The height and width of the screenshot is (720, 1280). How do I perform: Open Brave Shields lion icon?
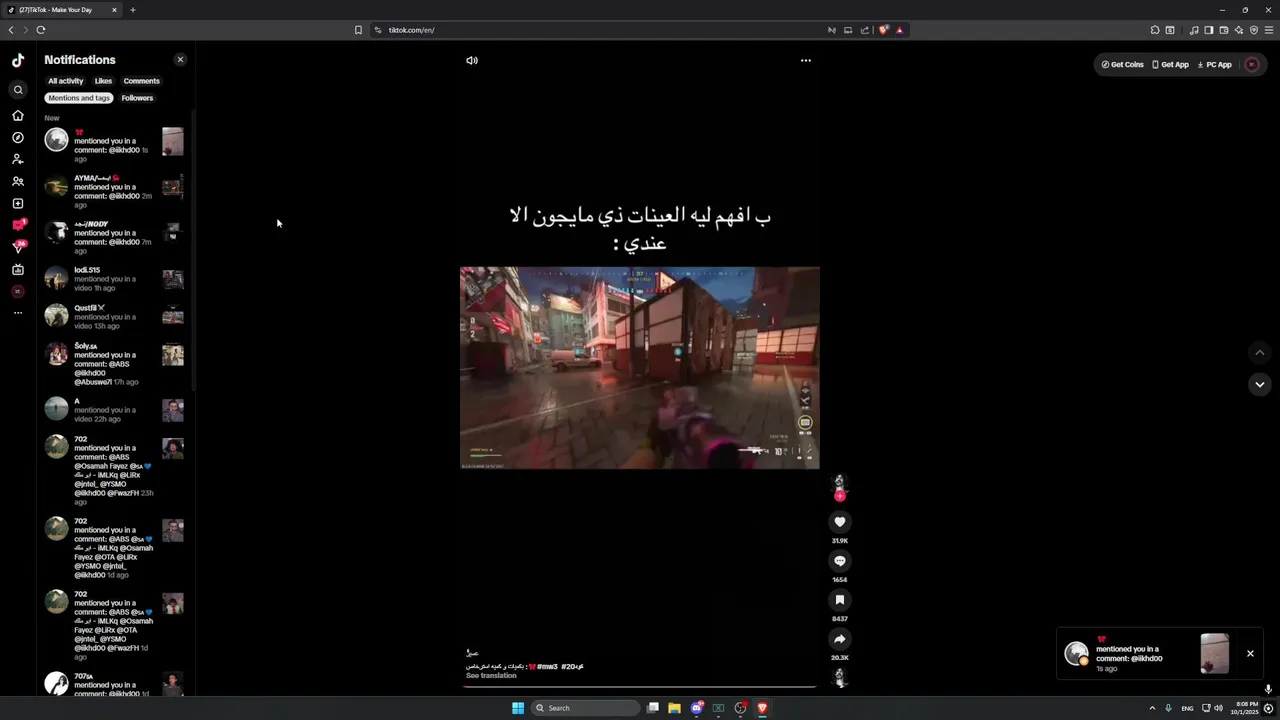[x=883, y=30]
